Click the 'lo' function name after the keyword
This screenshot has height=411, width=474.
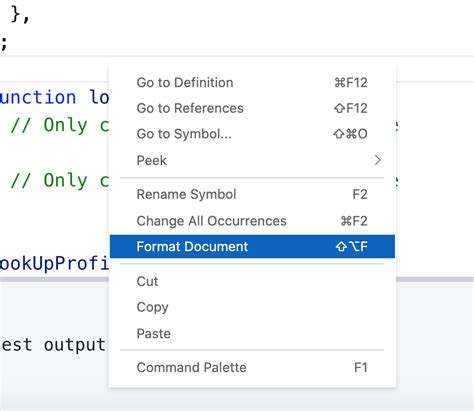[x=99, y=97]
